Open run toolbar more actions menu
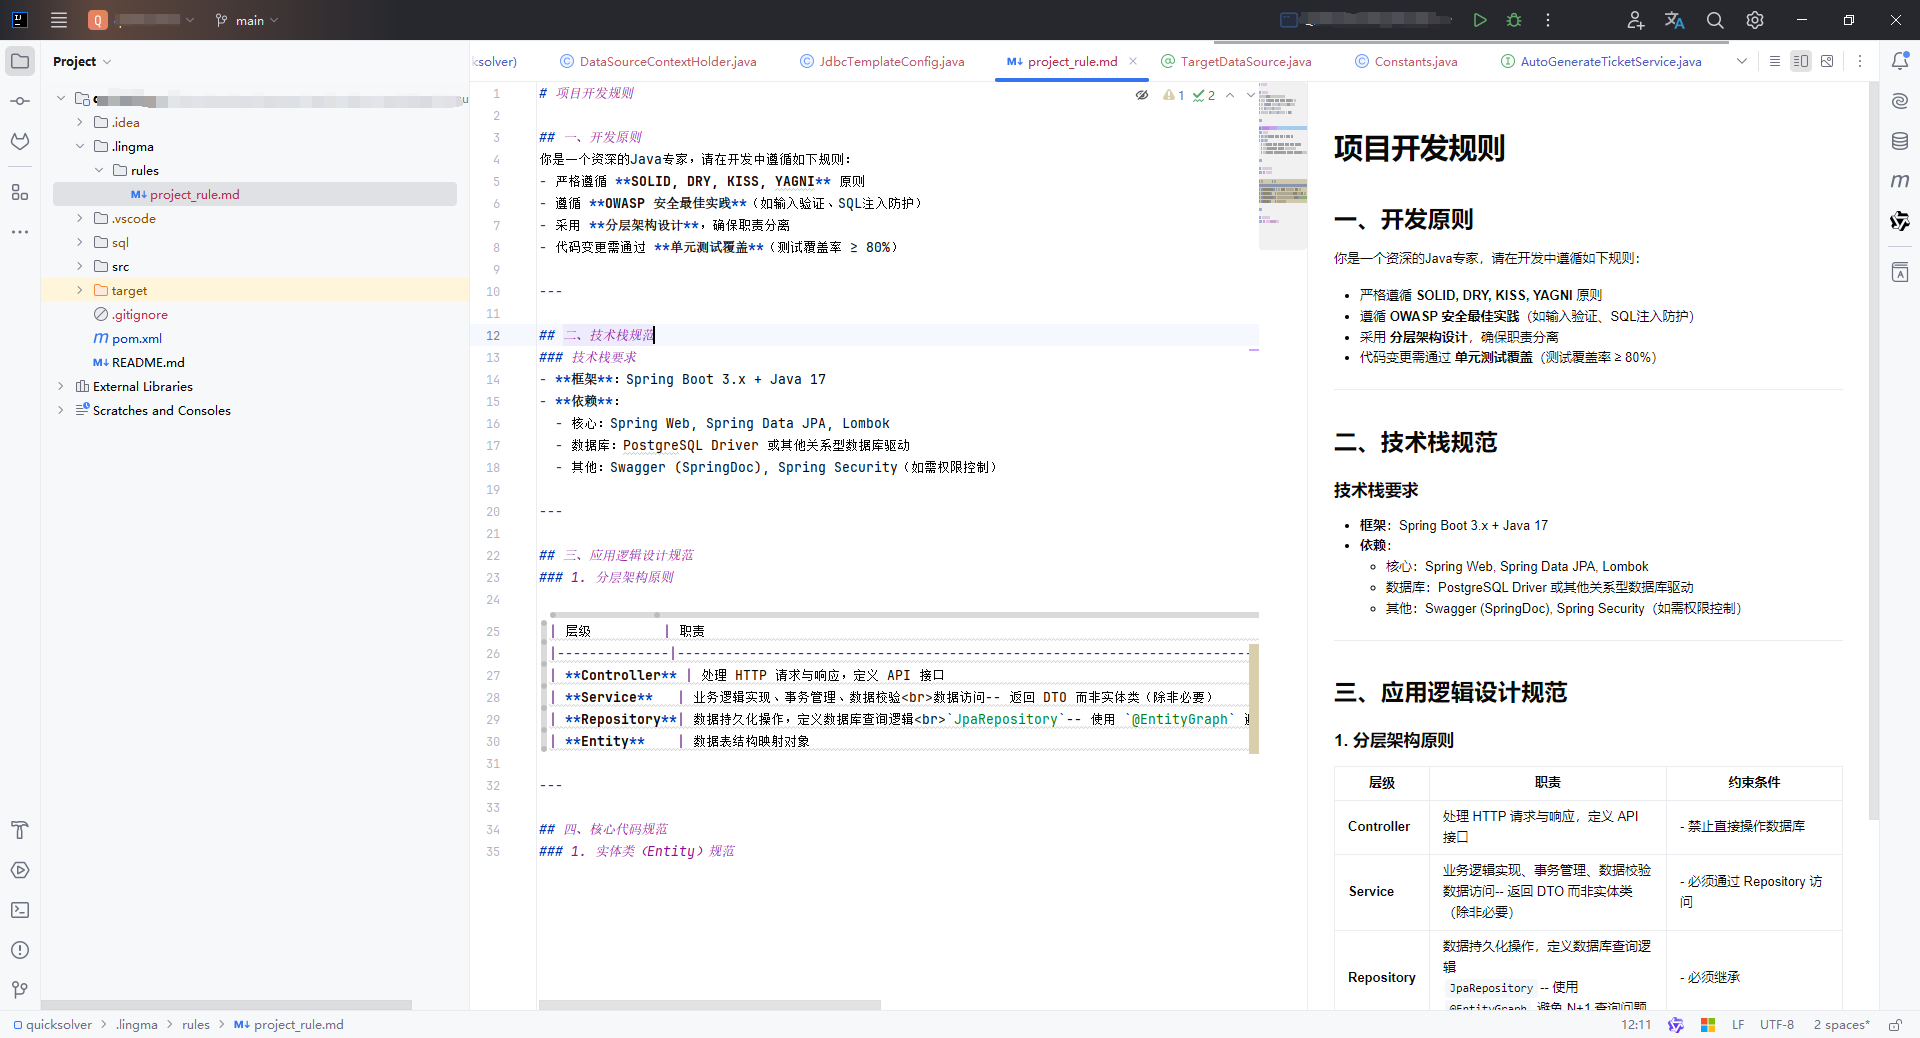Image resolution: width=1920 pixels, height=1038 pixels. (1548, 20)
